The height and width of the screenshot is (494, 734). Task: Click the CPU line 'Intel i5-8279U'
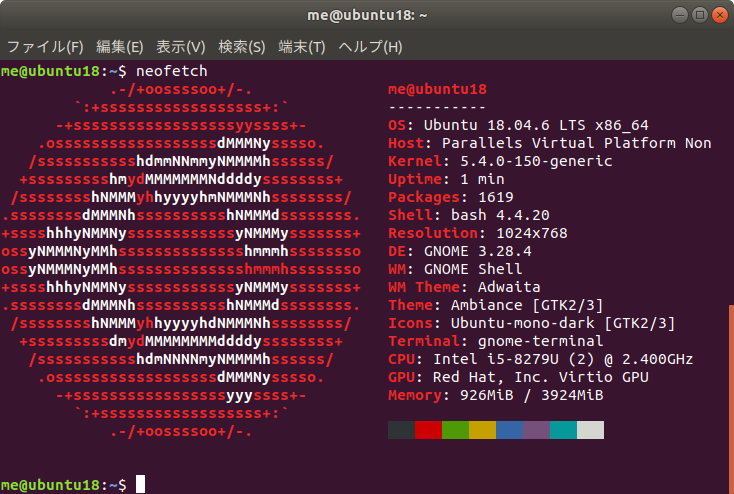pyautogui.click(x=496, y=359)
